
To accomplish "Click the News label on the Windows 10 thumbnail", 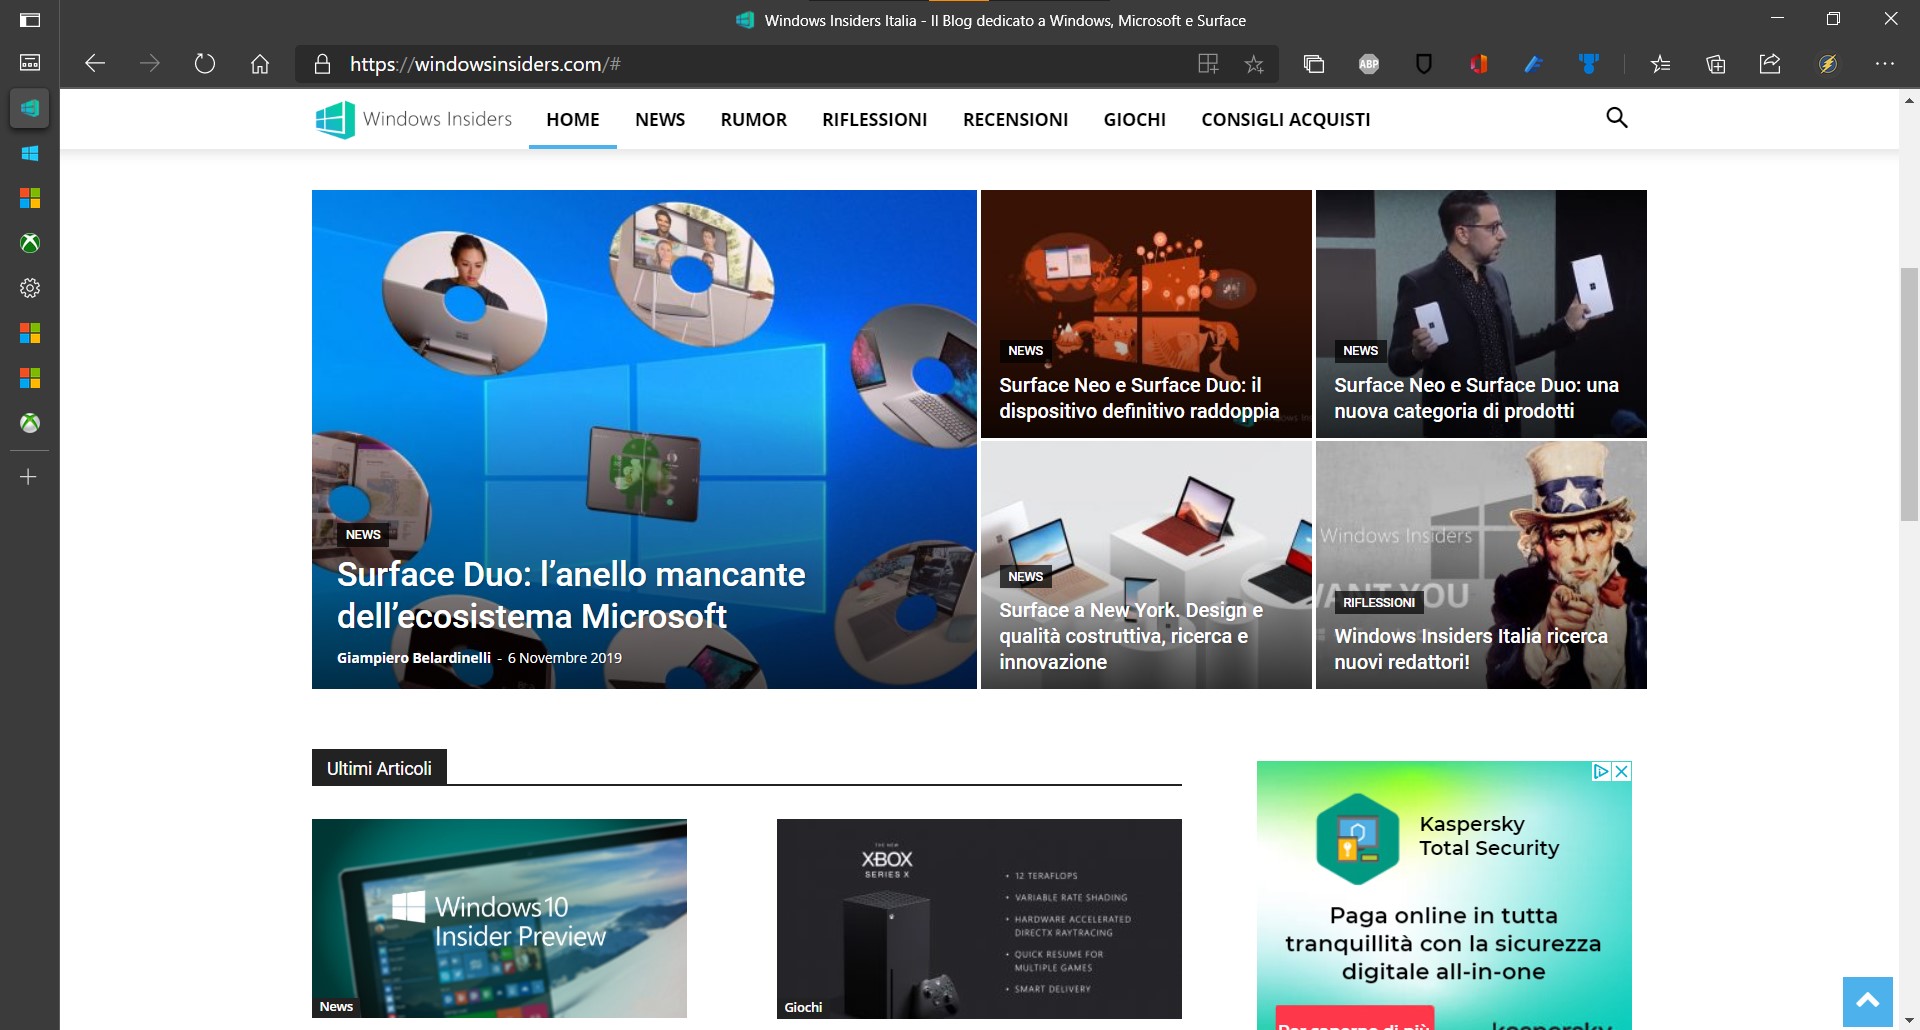I will pyautogui.click(x=336, y=1007).
